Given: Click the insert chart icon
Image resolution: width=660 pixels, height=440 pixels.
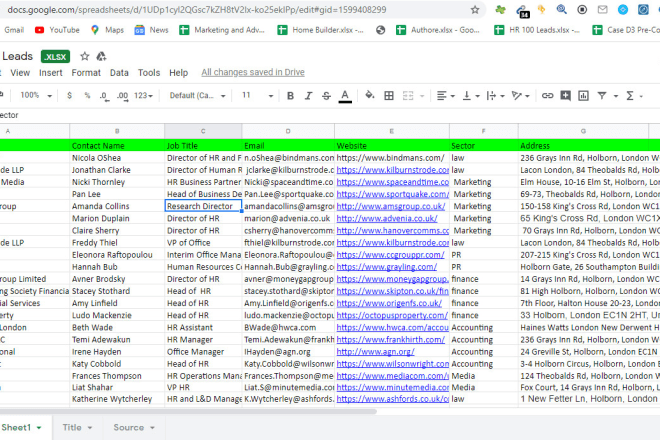Looking at the screenshot, I should pos(583,96).
